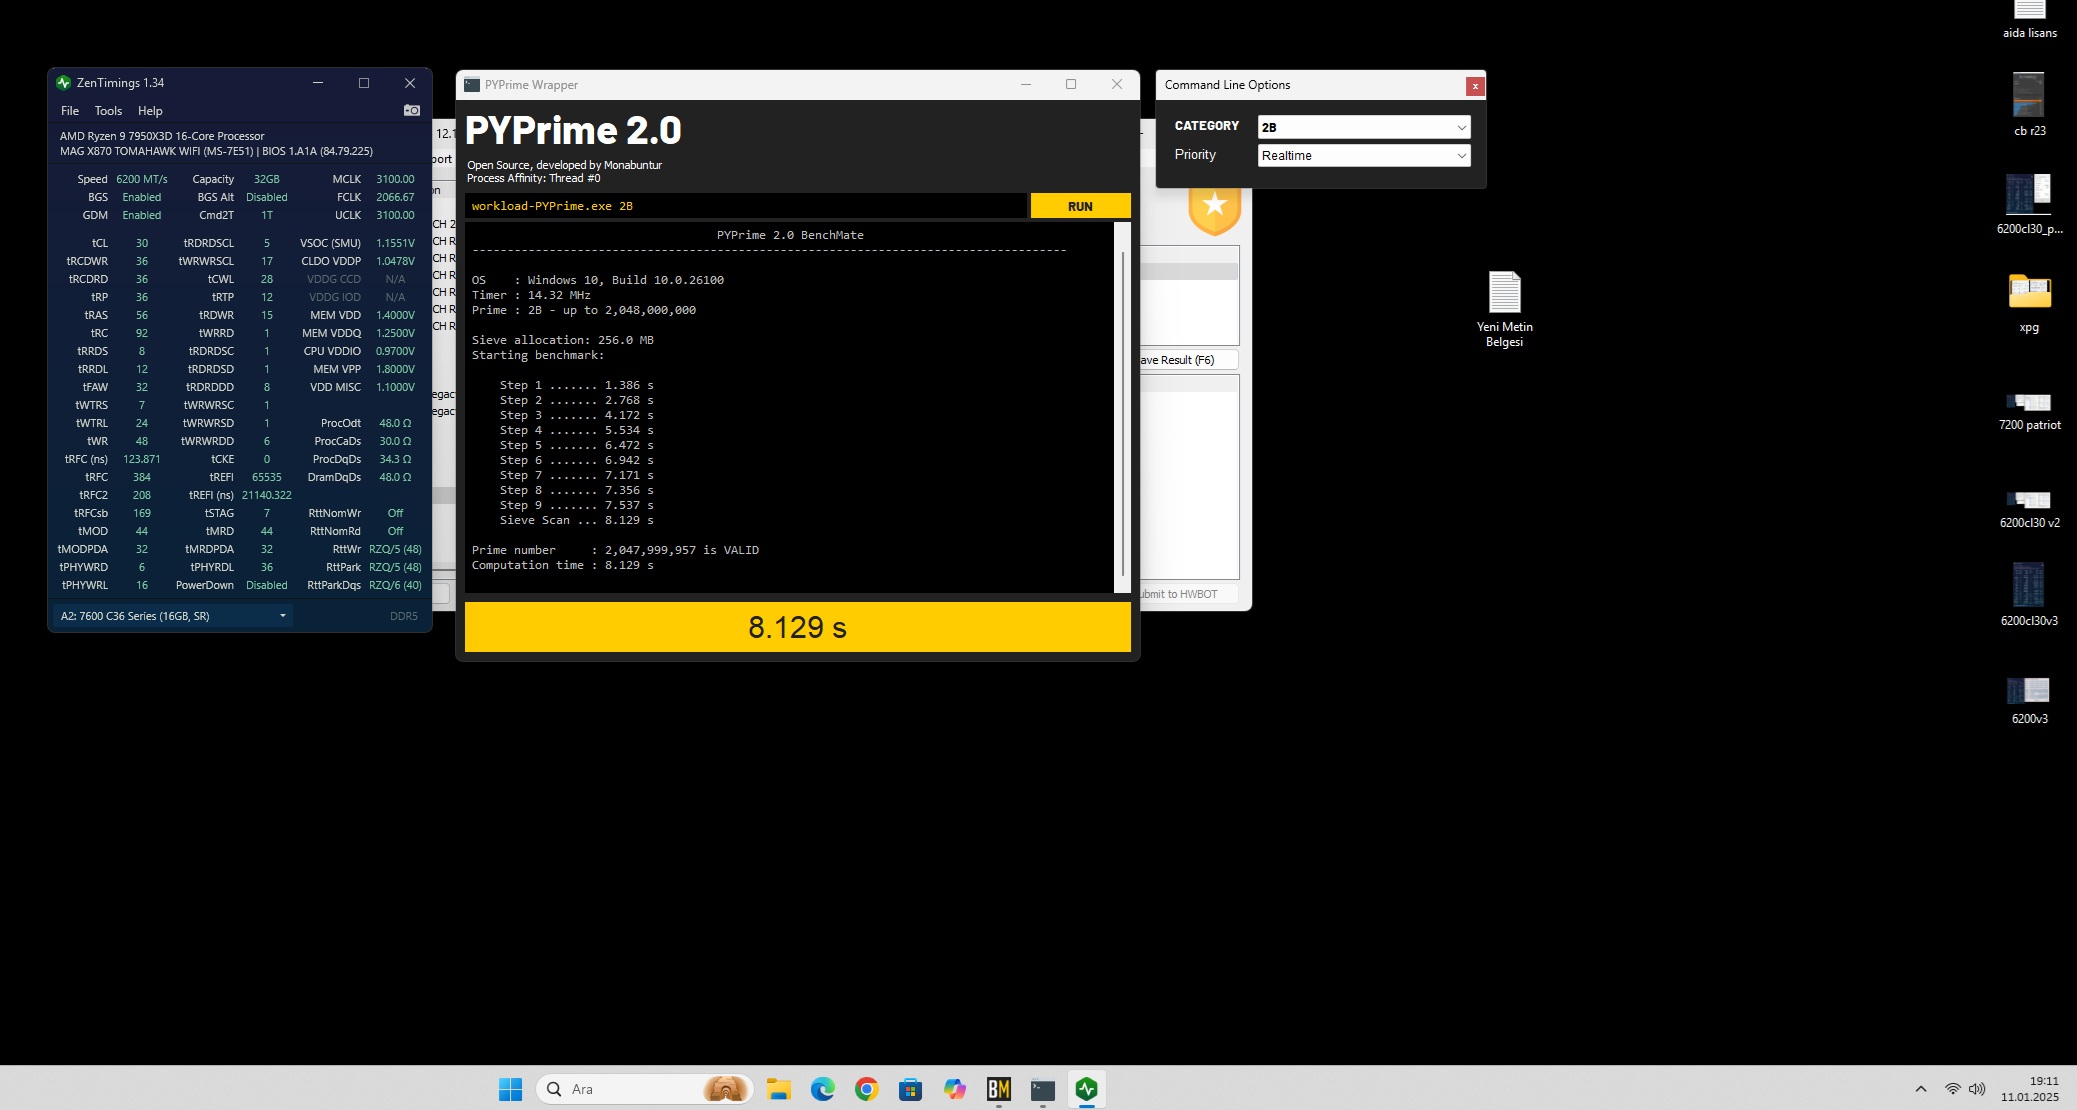The image size is (2077, 1110).
Task: Open Microsoft Store from the taskbar
Action: pos(911,1089)
